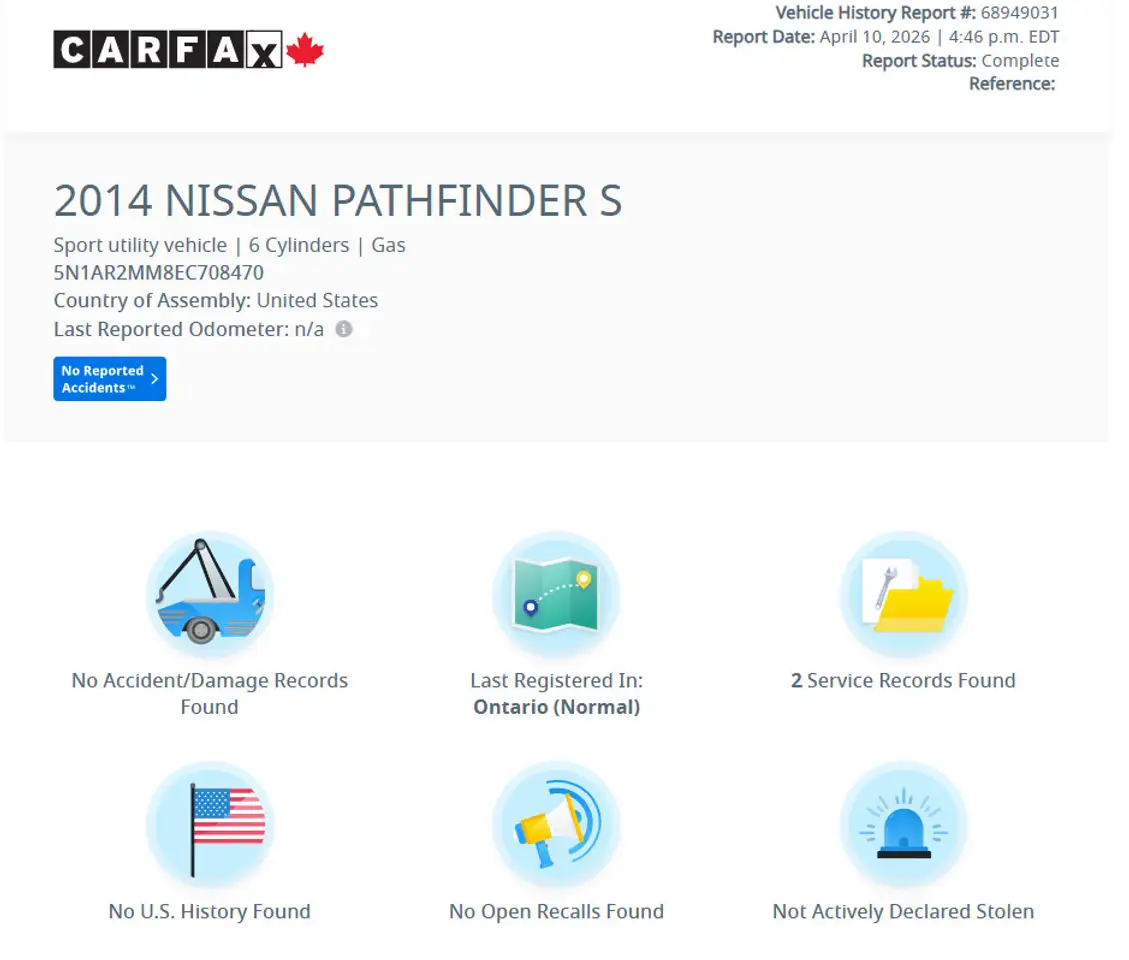Select Not Actively Declared Stolen label

click(904, 911)
